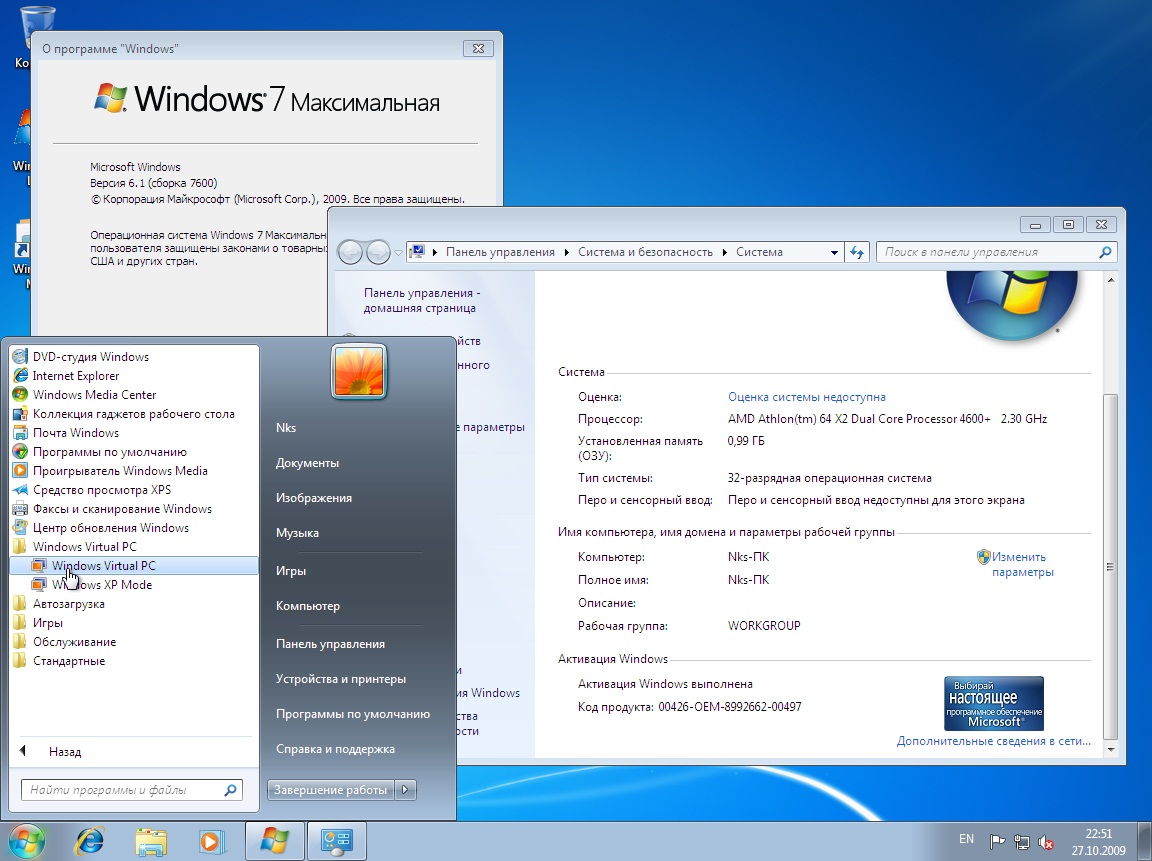Screen dimensions: 1152x861
Task: Open the recent pages dropdown arrow
Action: [399, 253]
